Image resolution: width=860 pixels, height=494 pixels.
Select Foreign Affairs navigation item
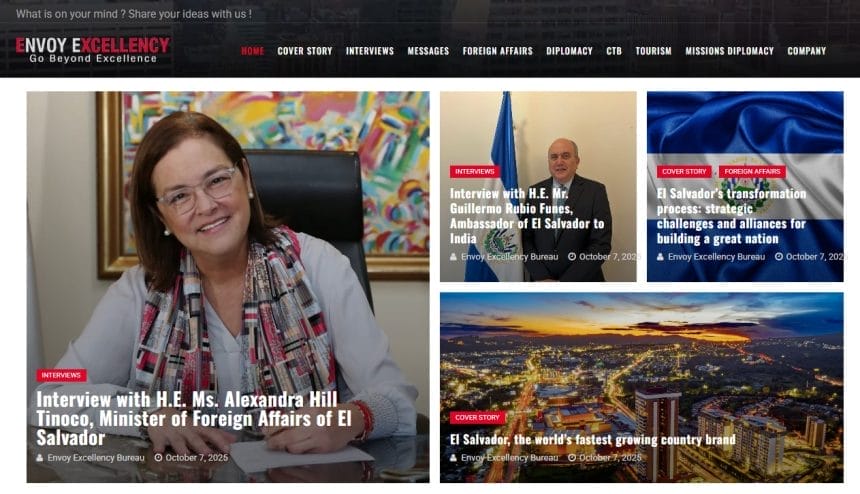tap(497, 51)
